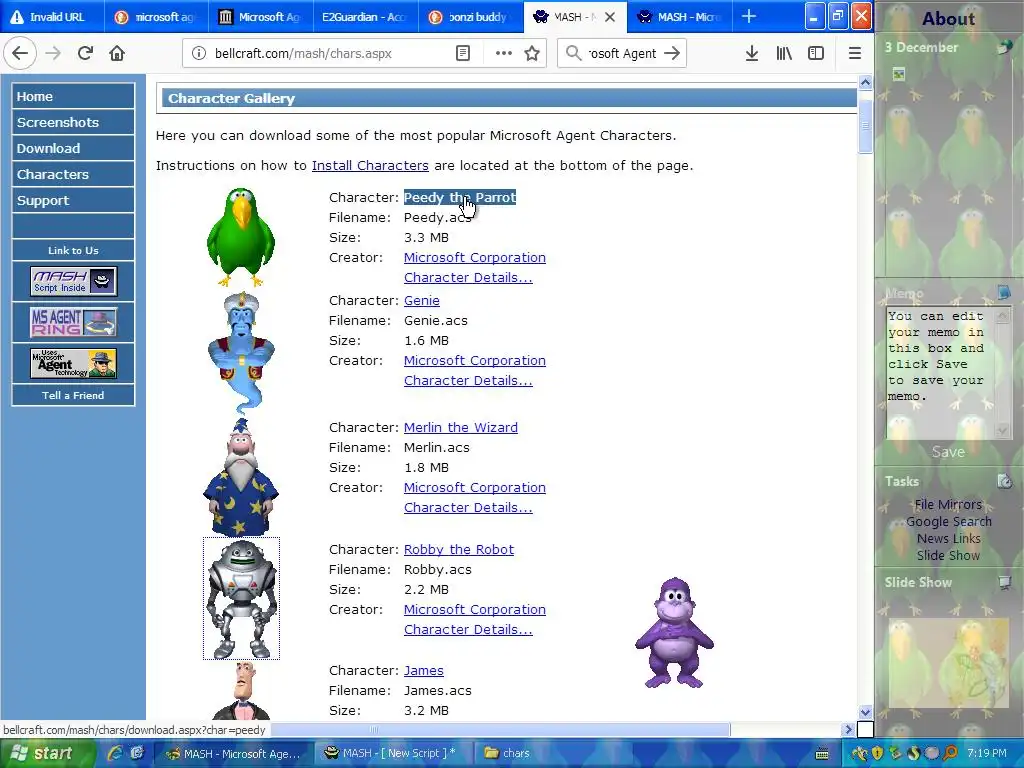Image resolution: width=1024 pixels, height=768 pixels.
Task: Open a new tab with the plus button
Action: point(749,16)
